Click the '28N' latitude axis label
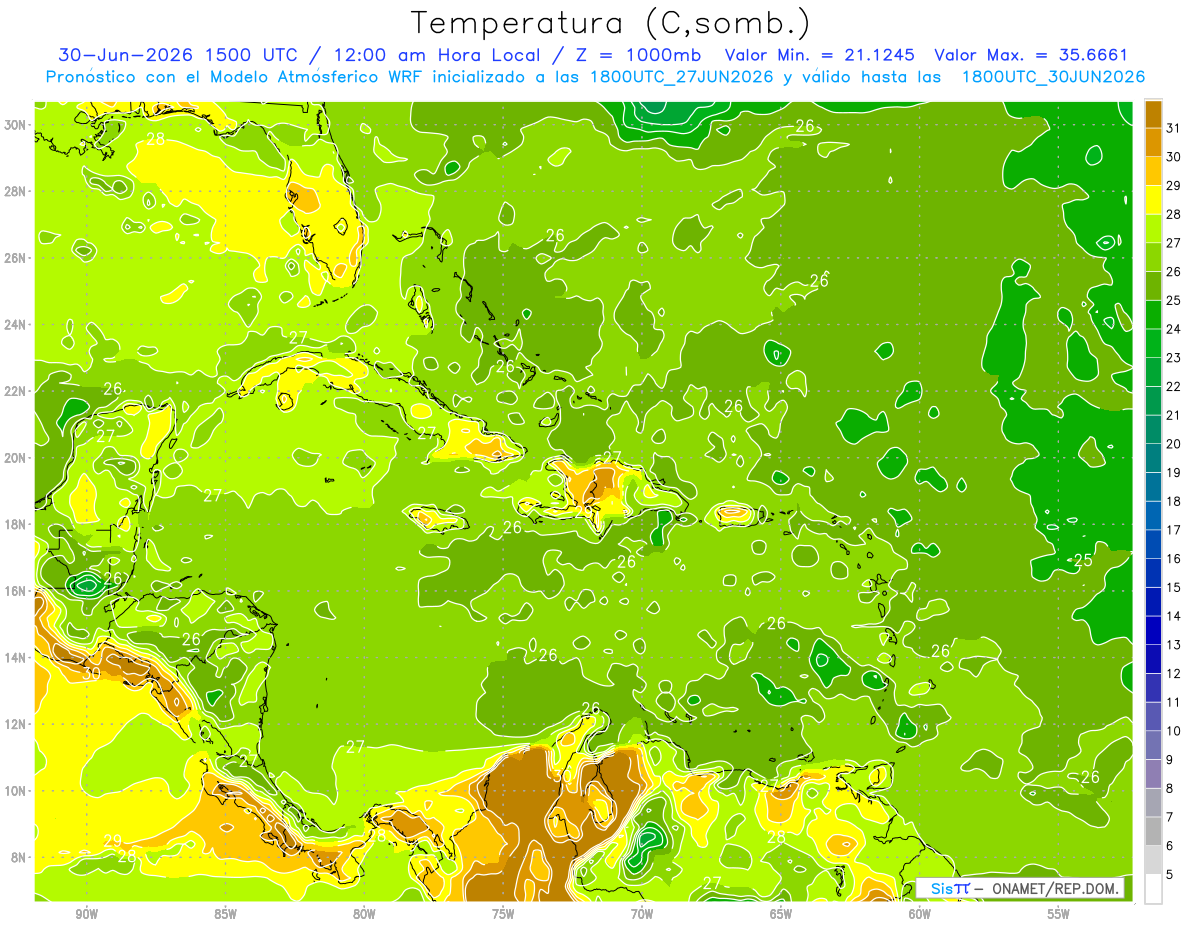The height and width of the screenshot is (927, 1200). [17, 191]
